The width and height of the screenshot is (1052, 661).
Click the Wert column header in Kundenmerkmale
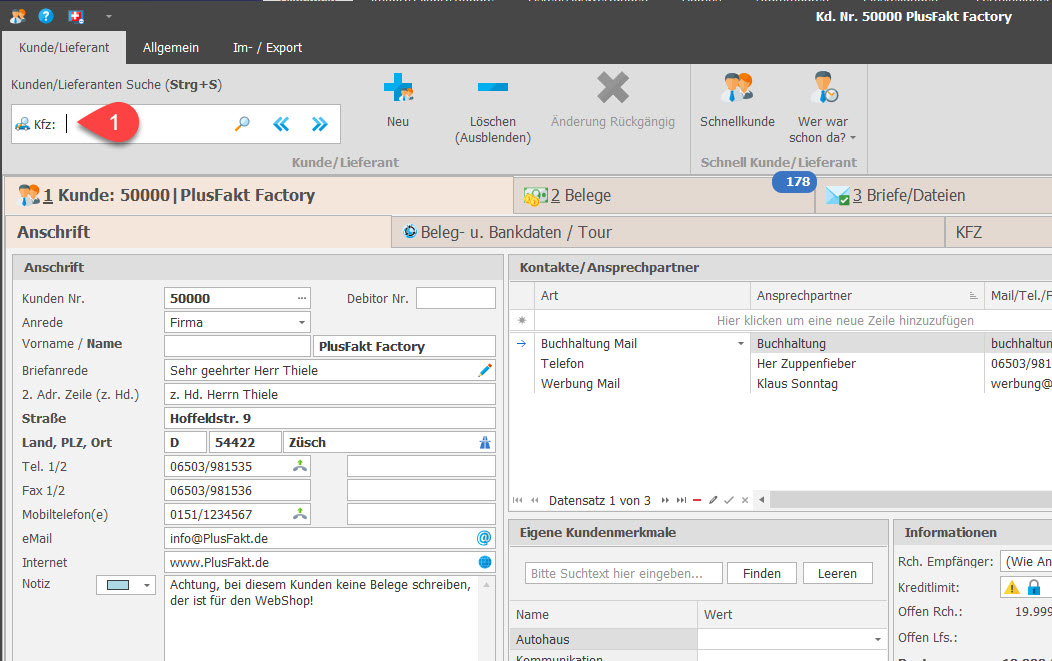(x=793, y=615)
